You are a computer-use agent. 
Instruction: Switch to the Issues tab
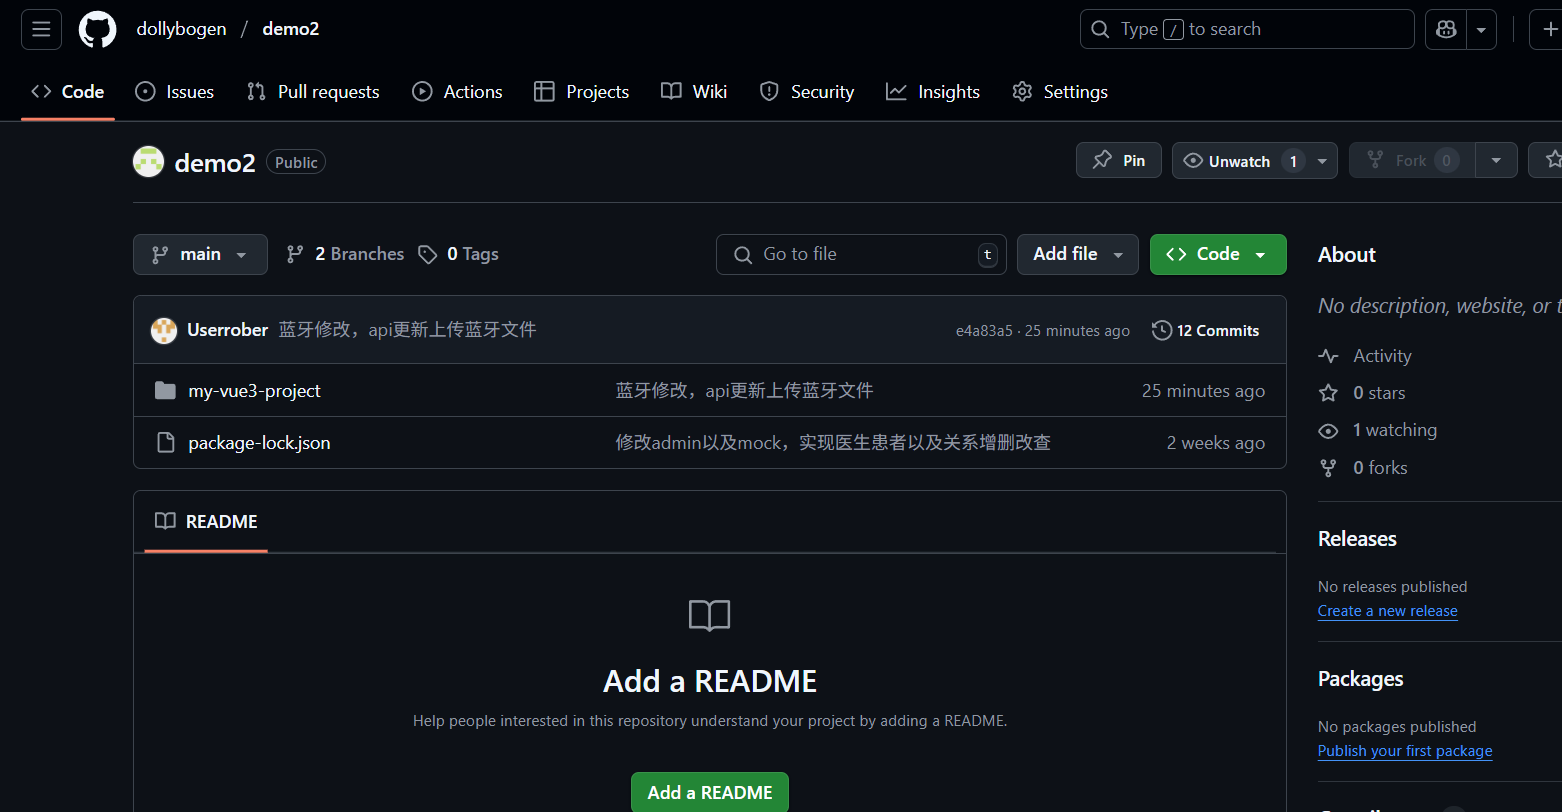pos(175,92)
